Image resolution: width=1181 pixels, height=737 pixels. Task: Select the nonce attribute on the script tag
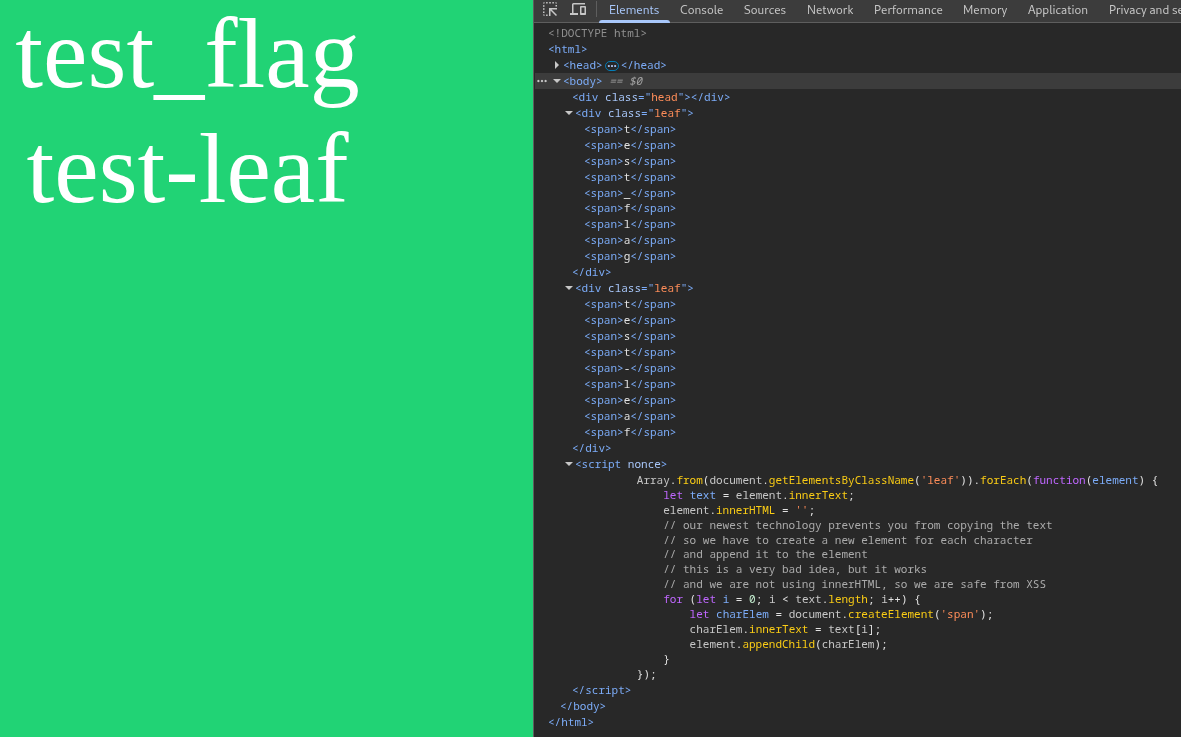tap(645, 464)
